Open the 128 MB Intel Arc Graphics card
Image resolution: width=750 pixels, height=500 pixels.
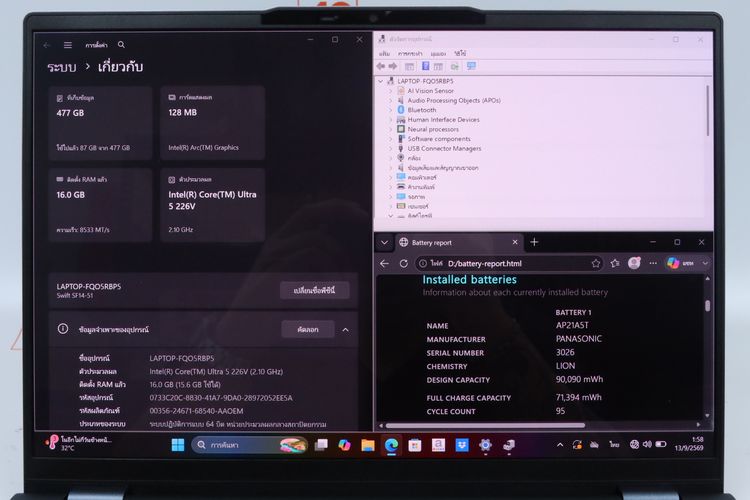pyautogui.click(x=212, y=123)
